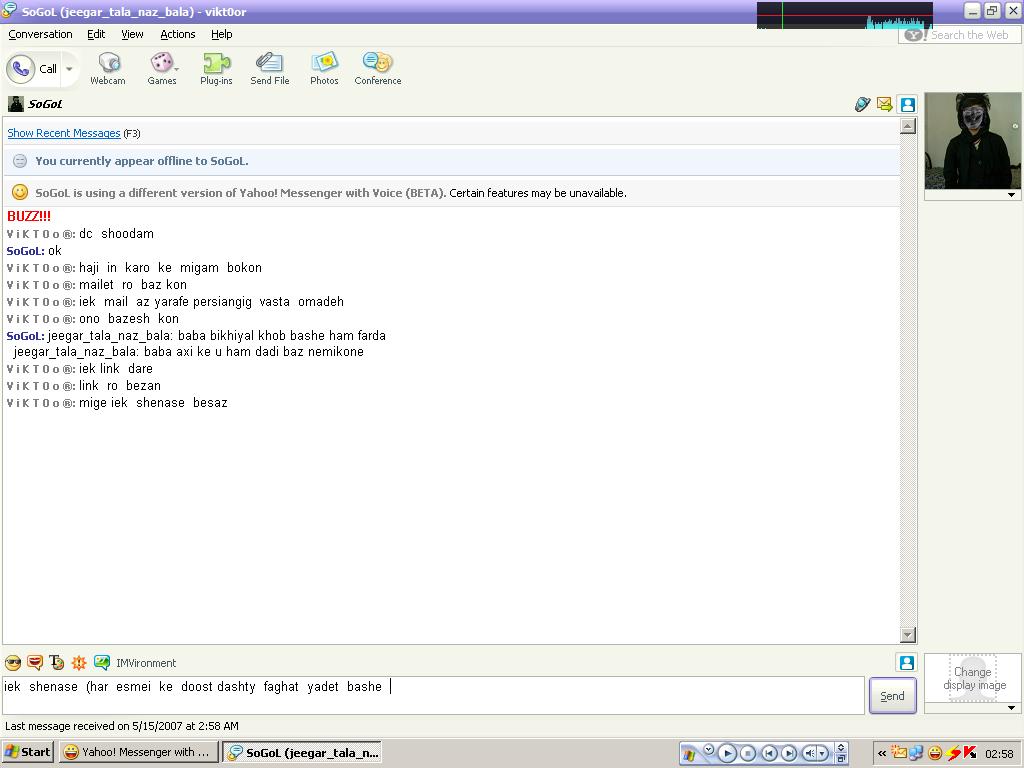Click Previous track on taskbar media player
1024x768 pixels.
click(769, 753)
